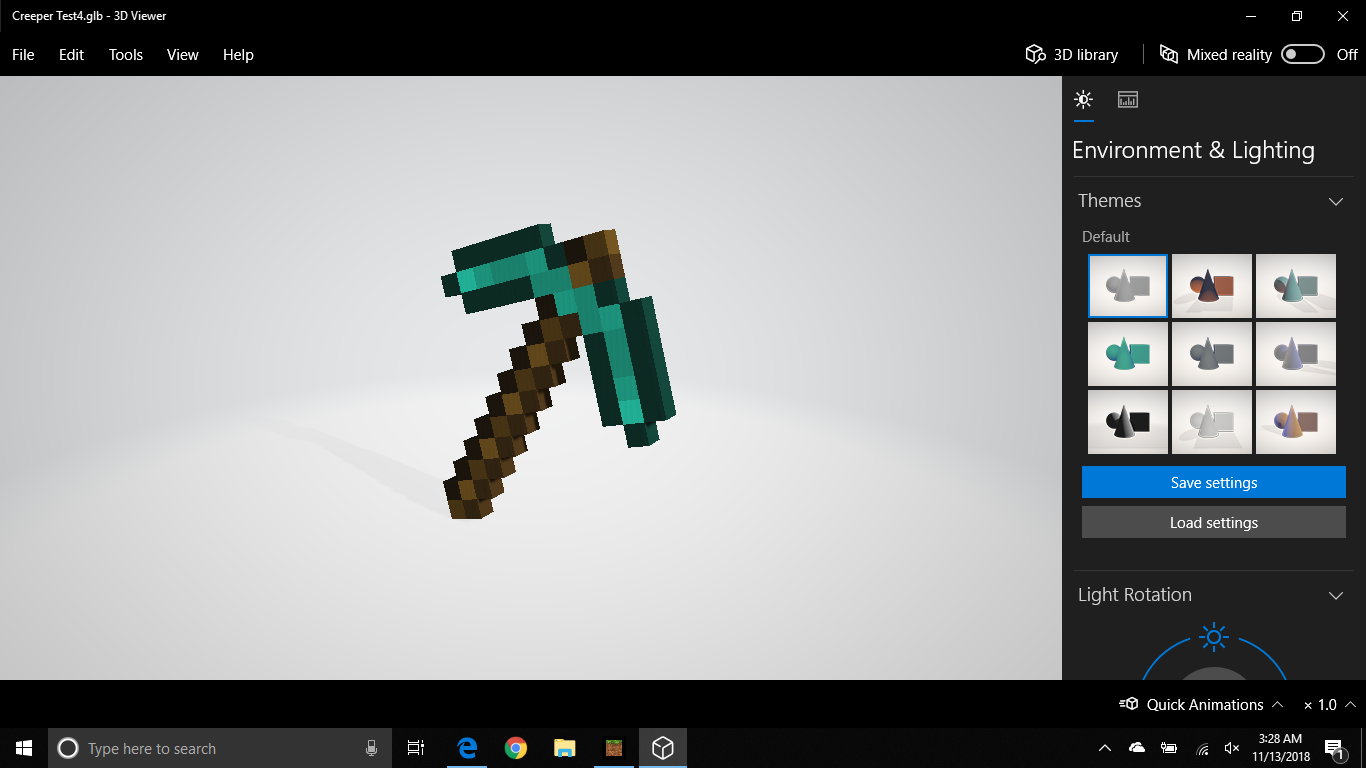The width and height of the screenshot is (1366, 768).
Task: Select the default light gray theme thumbnail
Action: (x=1128, y=286)
